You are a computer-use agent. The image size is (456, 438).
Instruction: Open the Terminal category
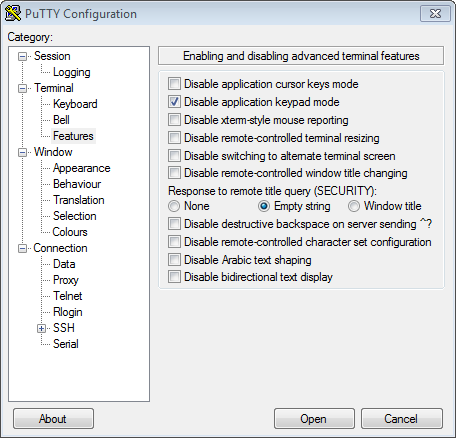click(x=54, y=88)
